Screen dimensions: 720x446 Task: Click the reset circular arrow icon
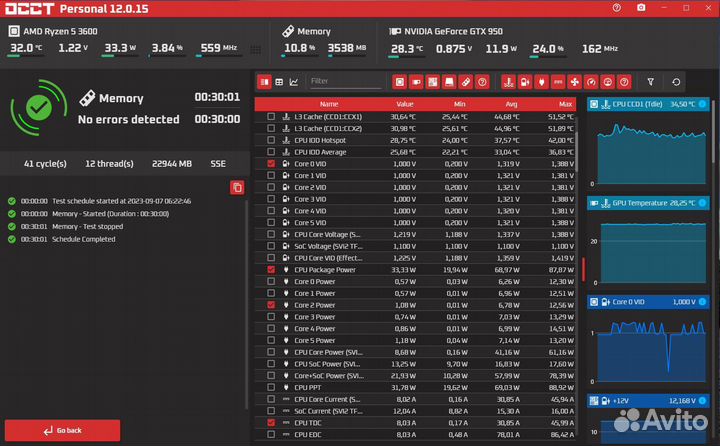(677, 81)
